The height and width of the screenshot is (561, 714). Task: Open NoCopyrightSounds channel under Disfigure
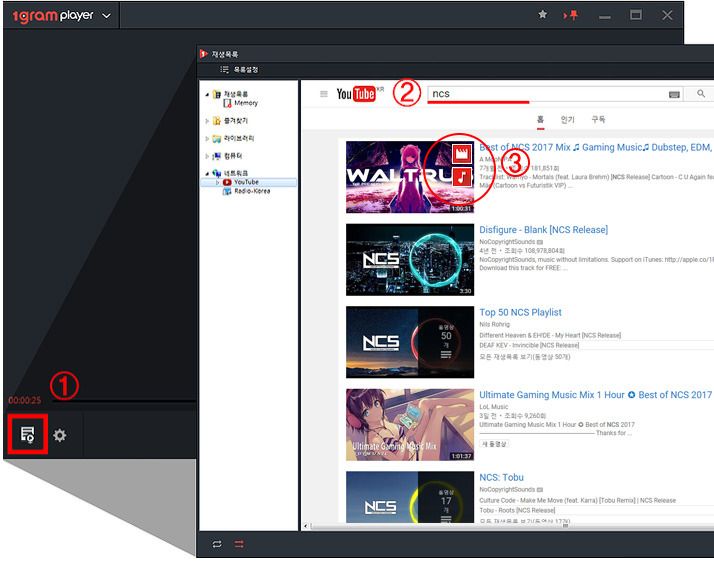507,242
